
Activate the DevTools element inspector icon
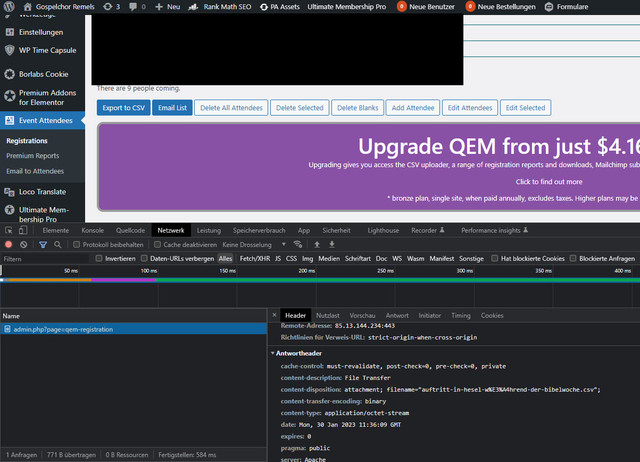pos(9,230)
